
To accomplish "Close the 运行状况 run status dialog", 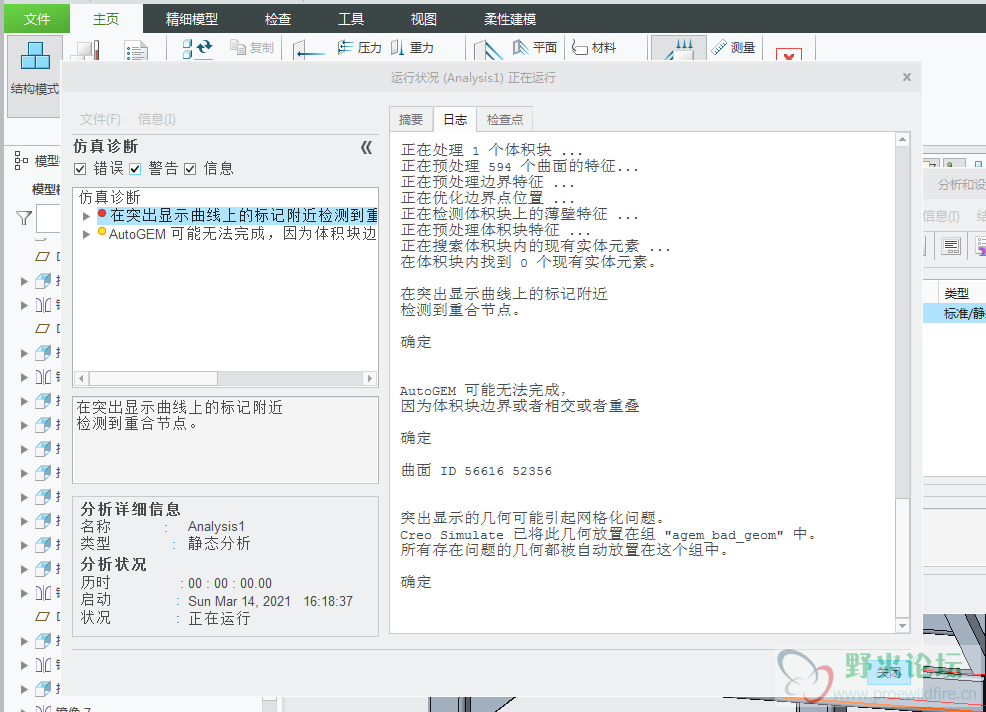I will pyautogui.click(x=907, y=77).
